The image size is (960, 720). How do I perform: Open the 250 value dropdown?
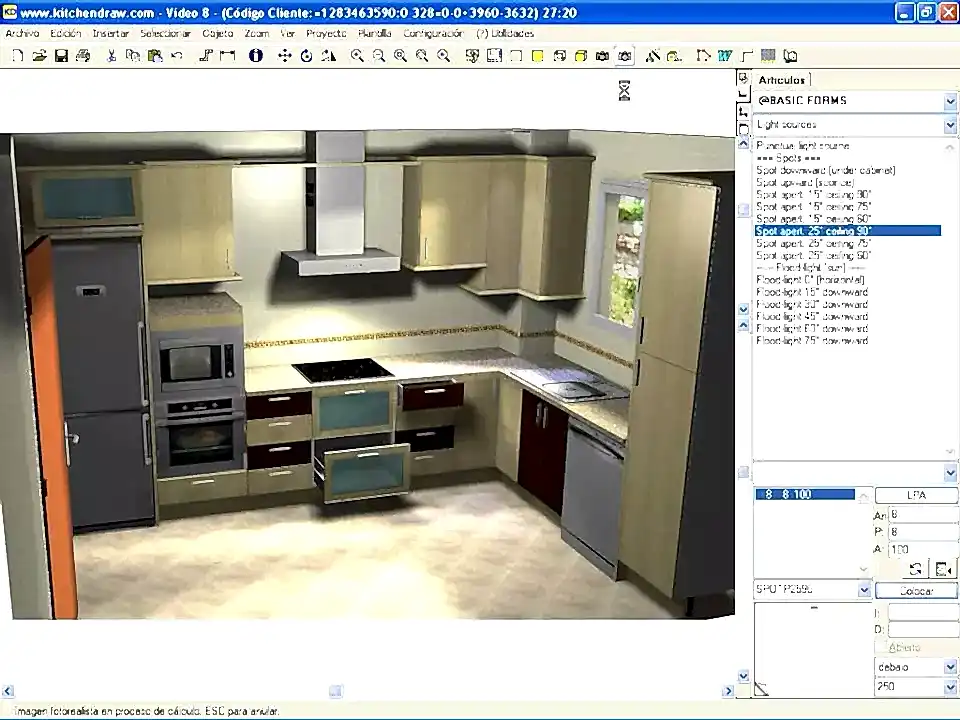click(950, 687)
